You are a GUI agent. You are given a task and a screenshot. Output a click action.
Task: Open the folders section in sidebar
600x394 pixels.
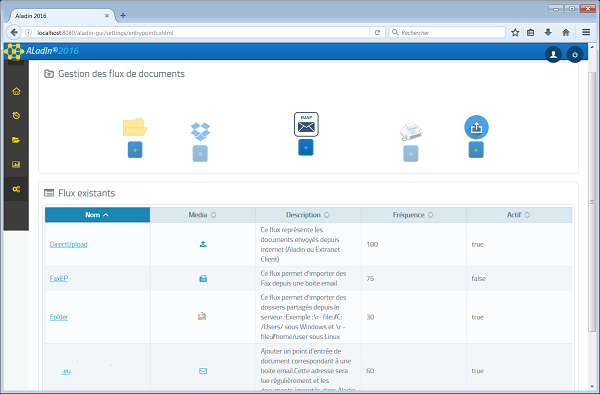click(x=16, y=140)
